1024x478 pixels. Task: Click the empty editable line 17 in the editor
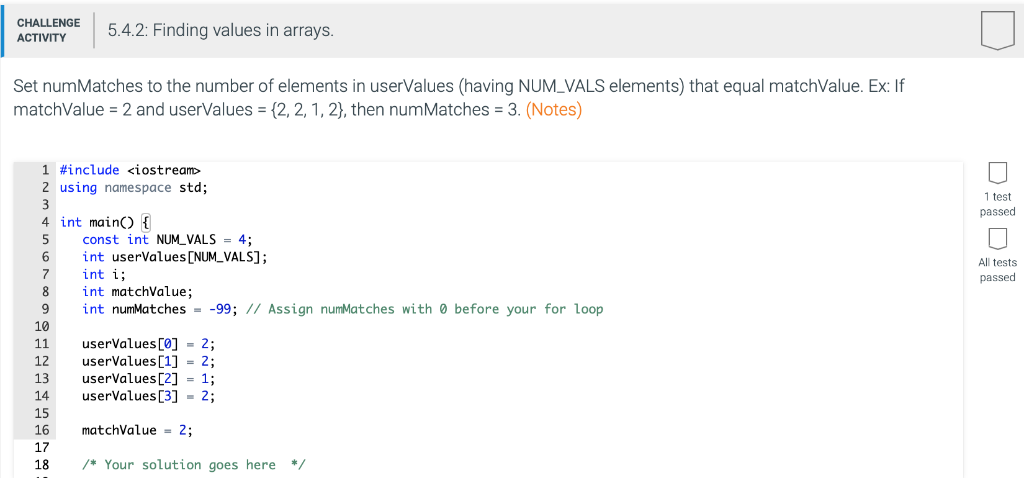coord(509,448)
